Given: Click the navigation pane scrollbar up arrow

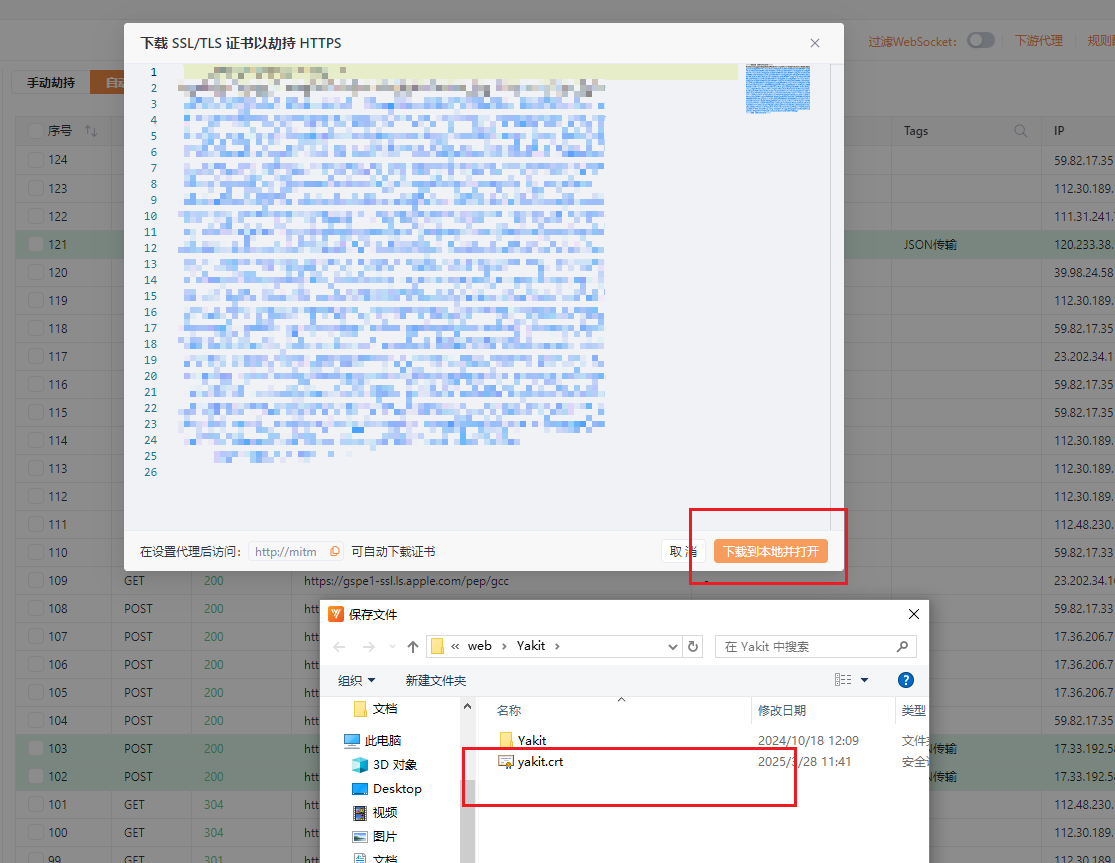Looking at the screenshot, I should [467, 707].
